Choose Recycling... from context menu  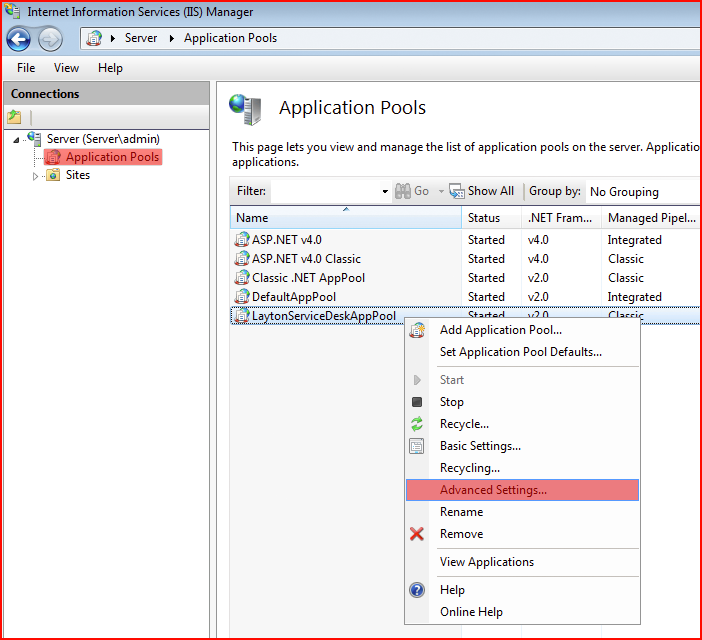(522, 468)
